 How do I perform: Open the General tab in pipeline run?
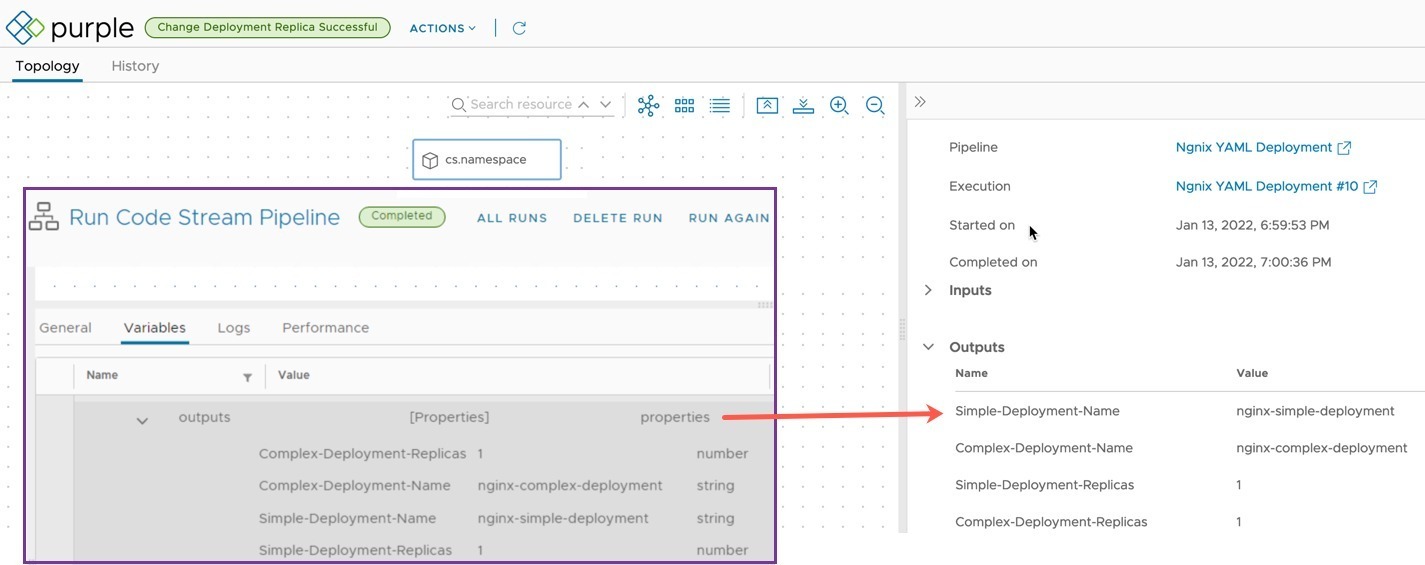click(x=65, y=328)
